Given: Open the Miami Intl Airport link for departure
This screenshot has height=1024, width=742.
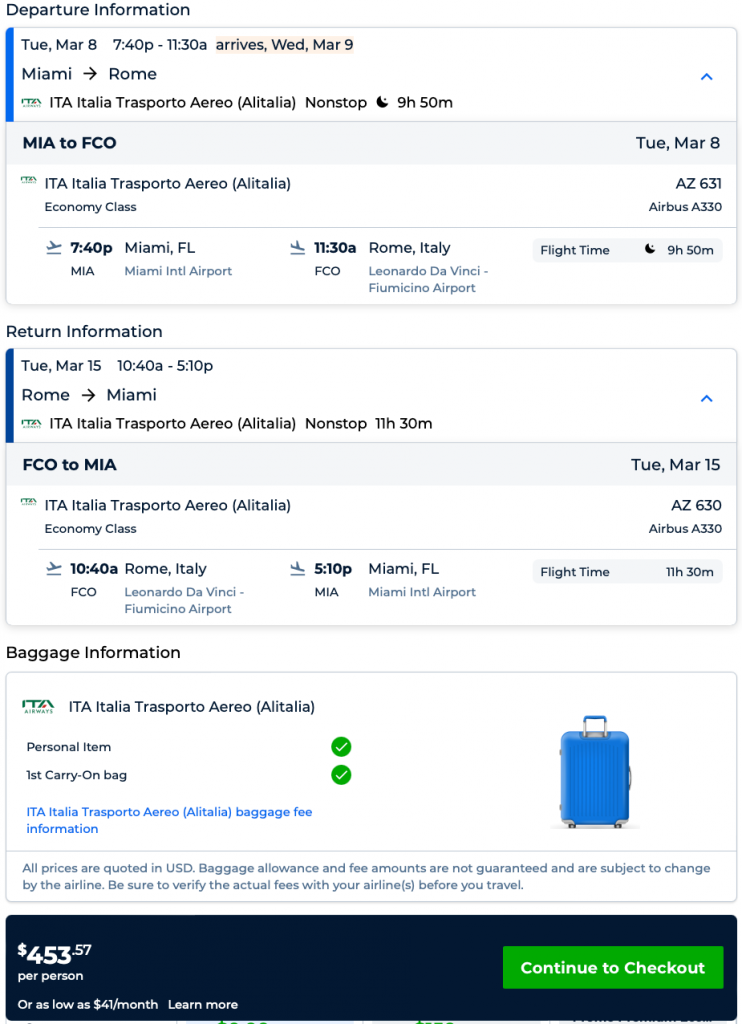Looking at the screenshot, I should pos(178,271).
